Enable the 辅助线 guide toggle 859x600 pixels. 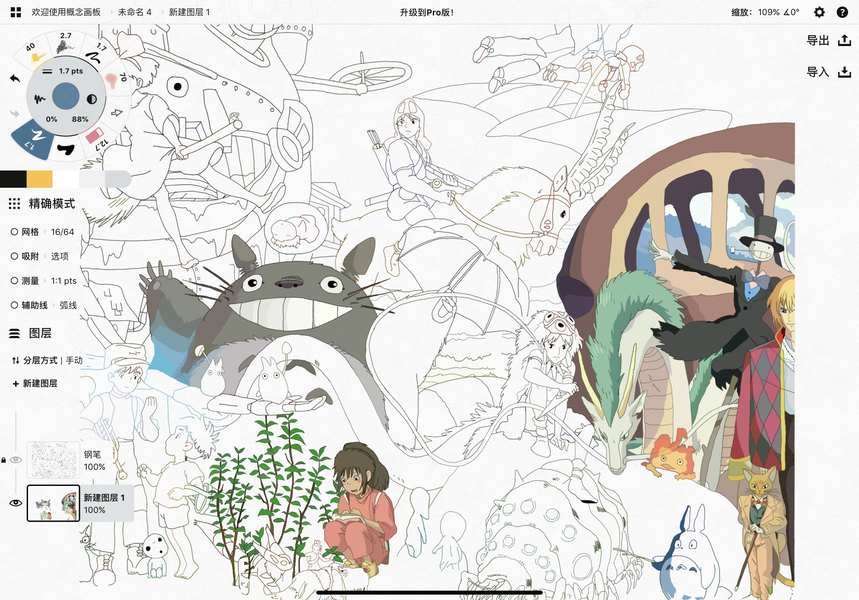click(15, 305)
